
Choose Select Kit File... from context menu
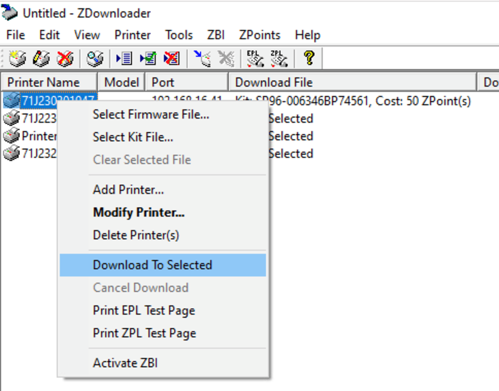point(163,137)
